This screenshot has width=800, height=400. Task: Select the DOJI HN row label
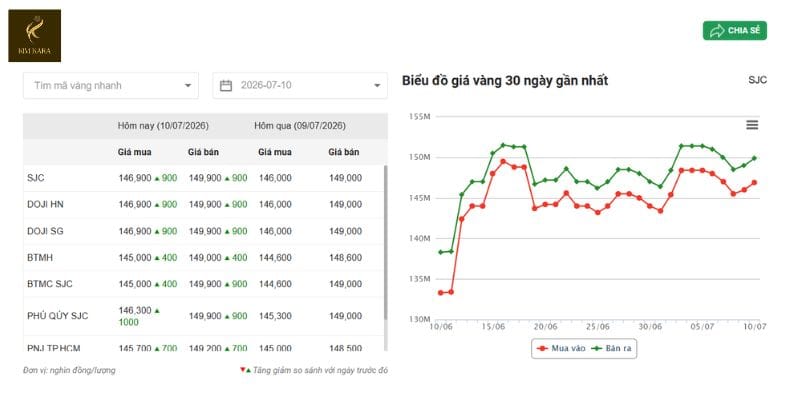pyautogui.click(x=45, y=205)
